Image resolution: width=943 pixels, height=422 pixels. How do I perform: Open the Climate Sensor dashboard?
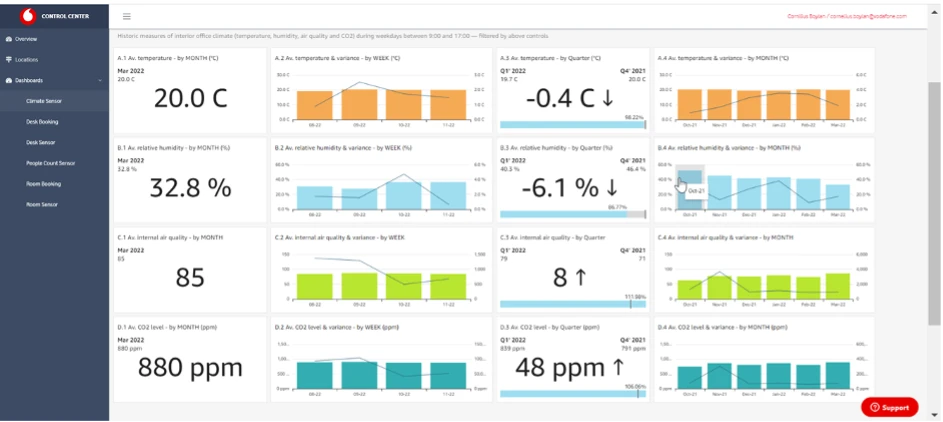point(43,101)
